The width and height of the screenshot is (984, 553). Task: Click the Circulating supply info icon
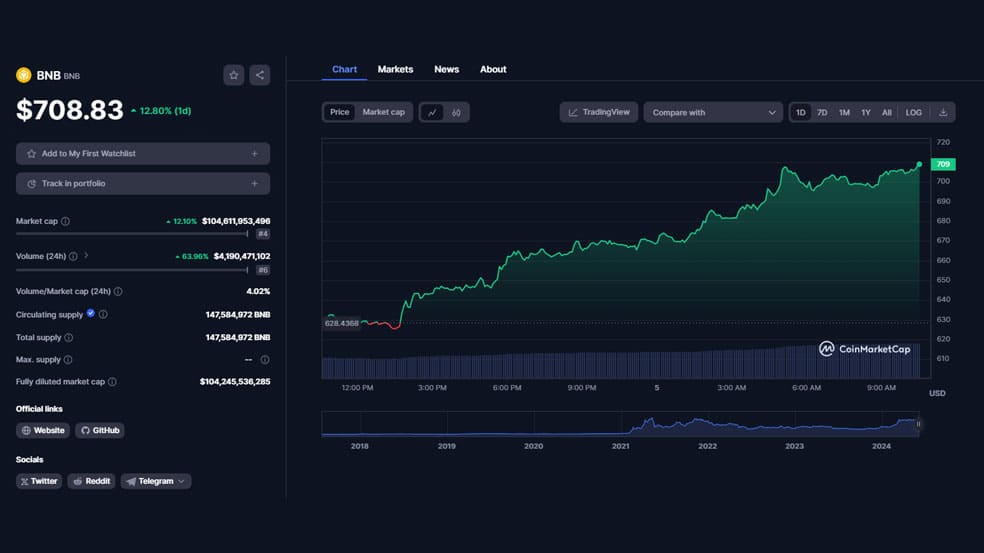click(x=103, y=314)
